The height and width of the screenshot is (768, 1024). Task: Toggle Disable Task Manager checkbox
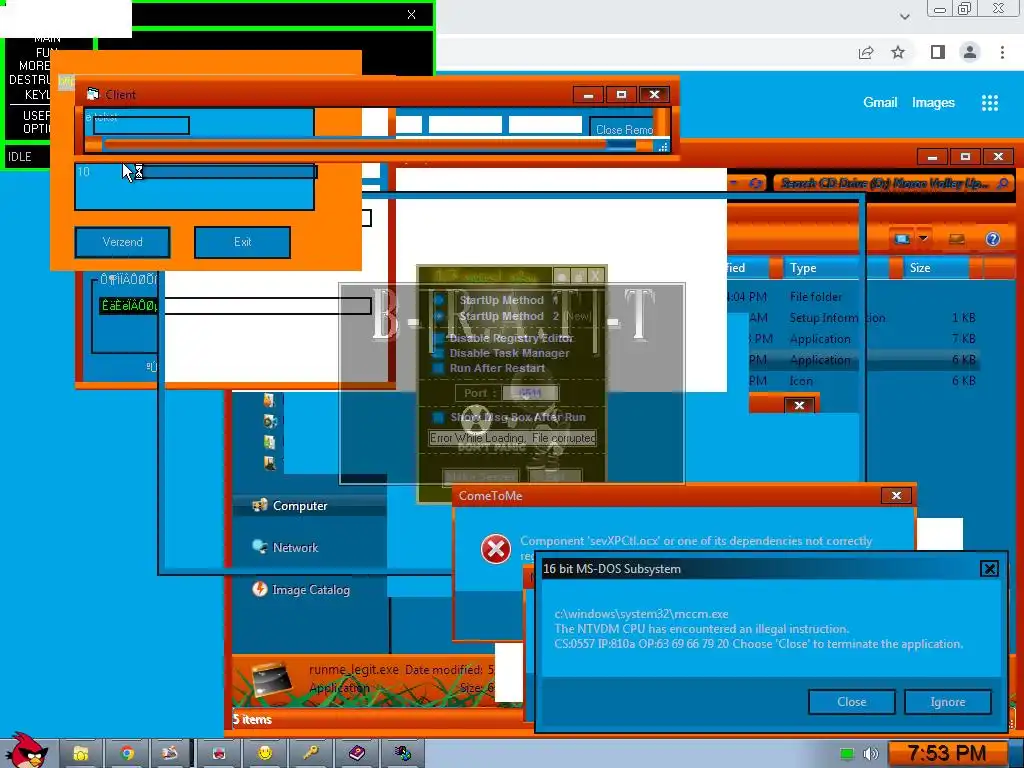tap(439, 353)
